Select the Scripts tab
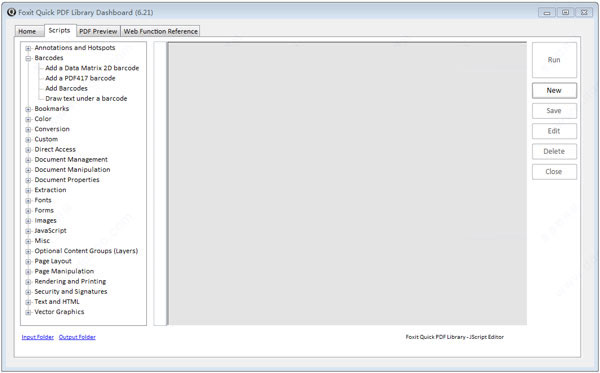Viewport: 600px width, 373px height. tap(59, 30)
